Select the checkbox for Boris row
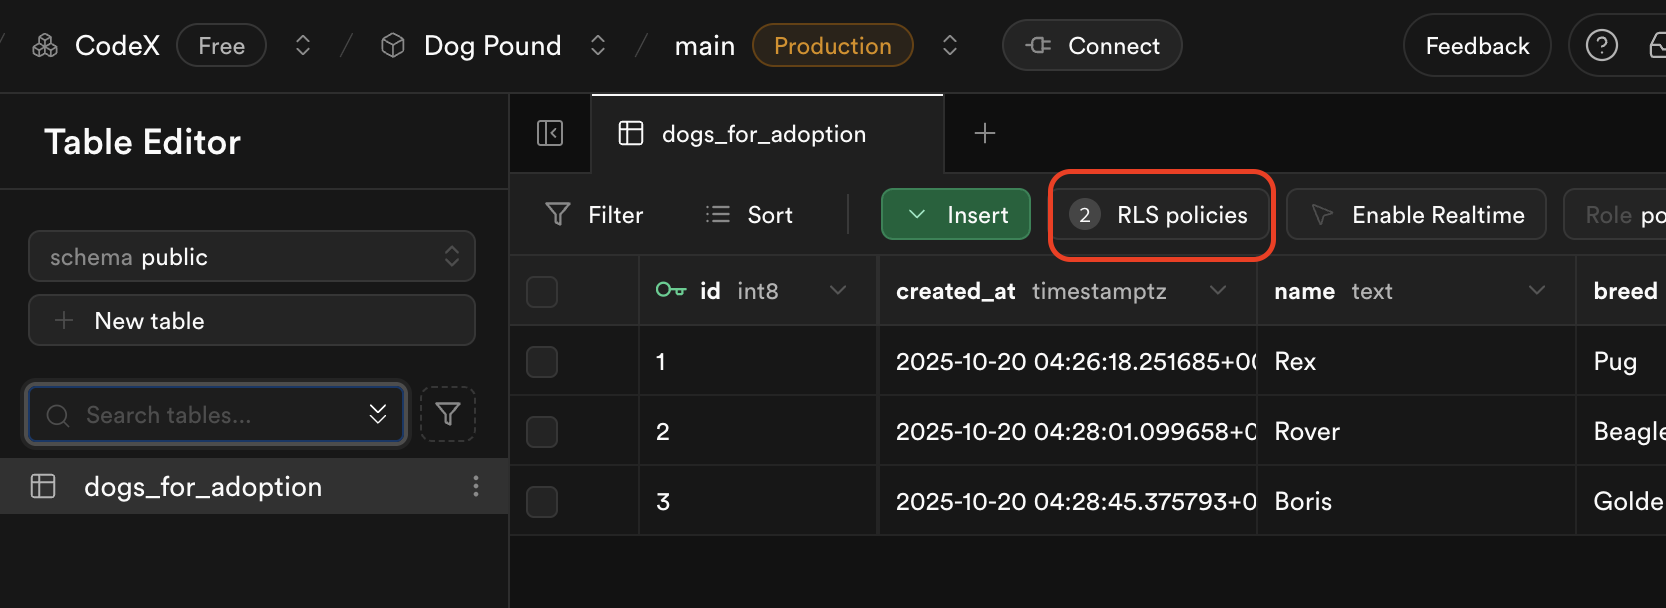This screenshot has height=608, width=1666. pos(542,502)
